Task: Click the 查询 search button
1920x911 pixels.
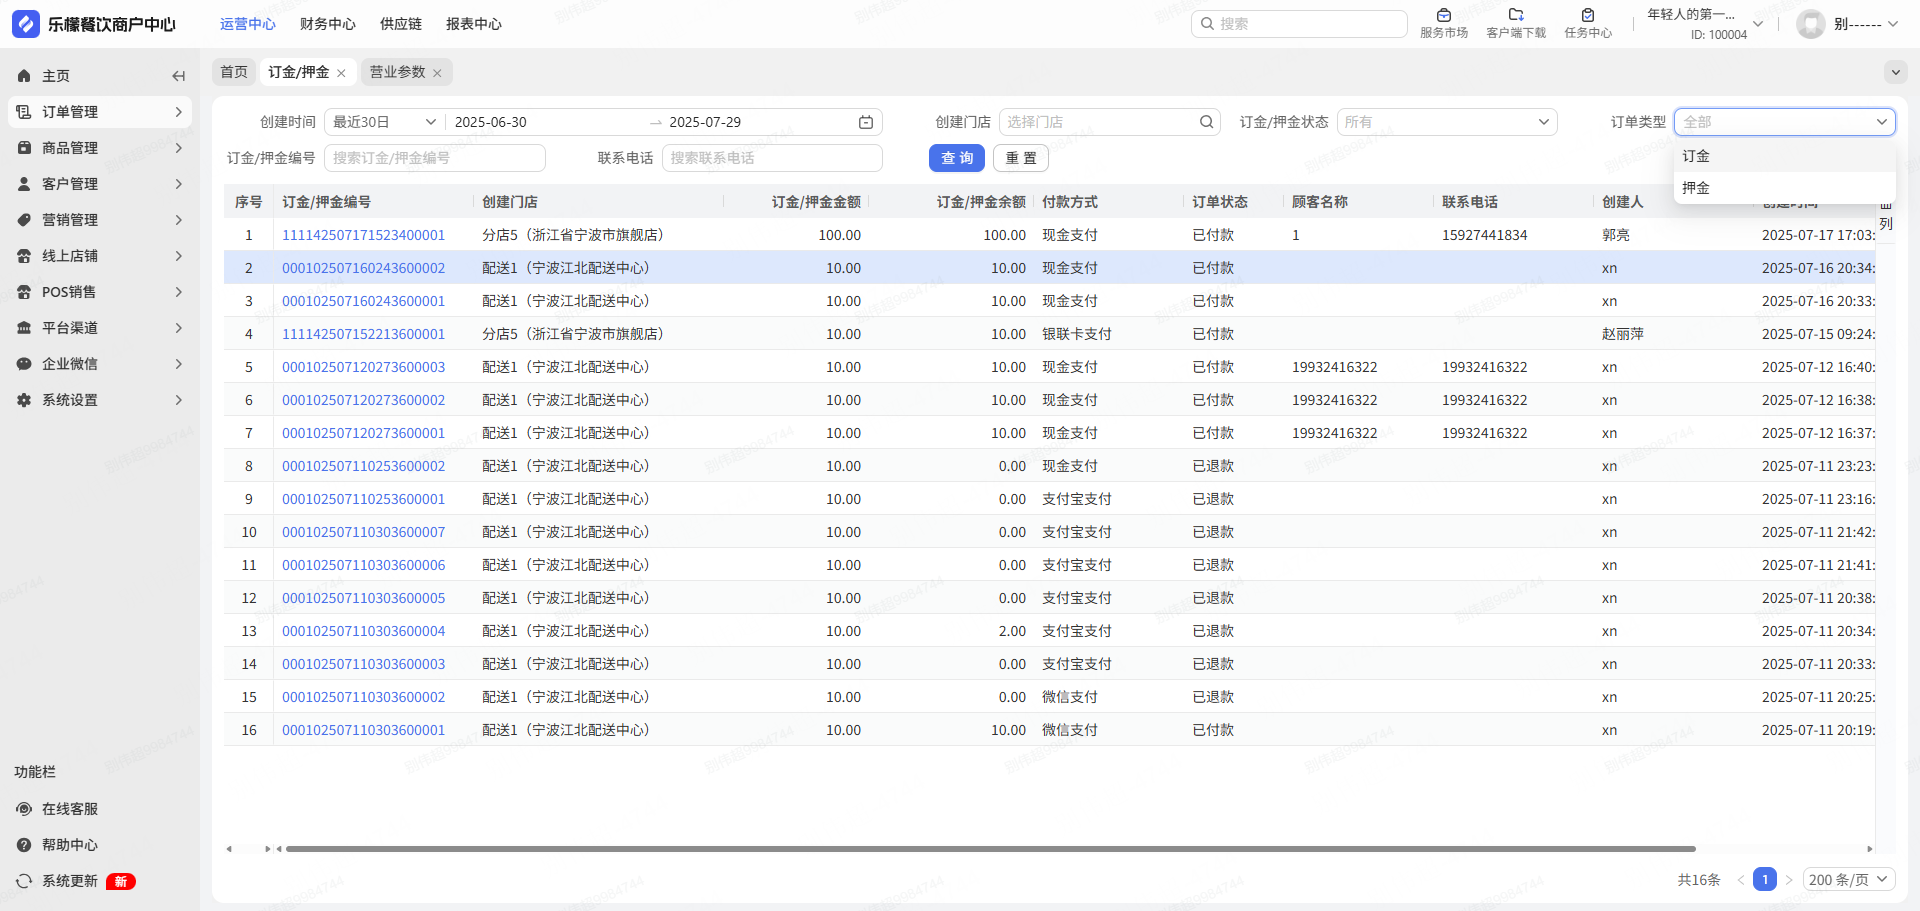Action: [x=956, y=158]
